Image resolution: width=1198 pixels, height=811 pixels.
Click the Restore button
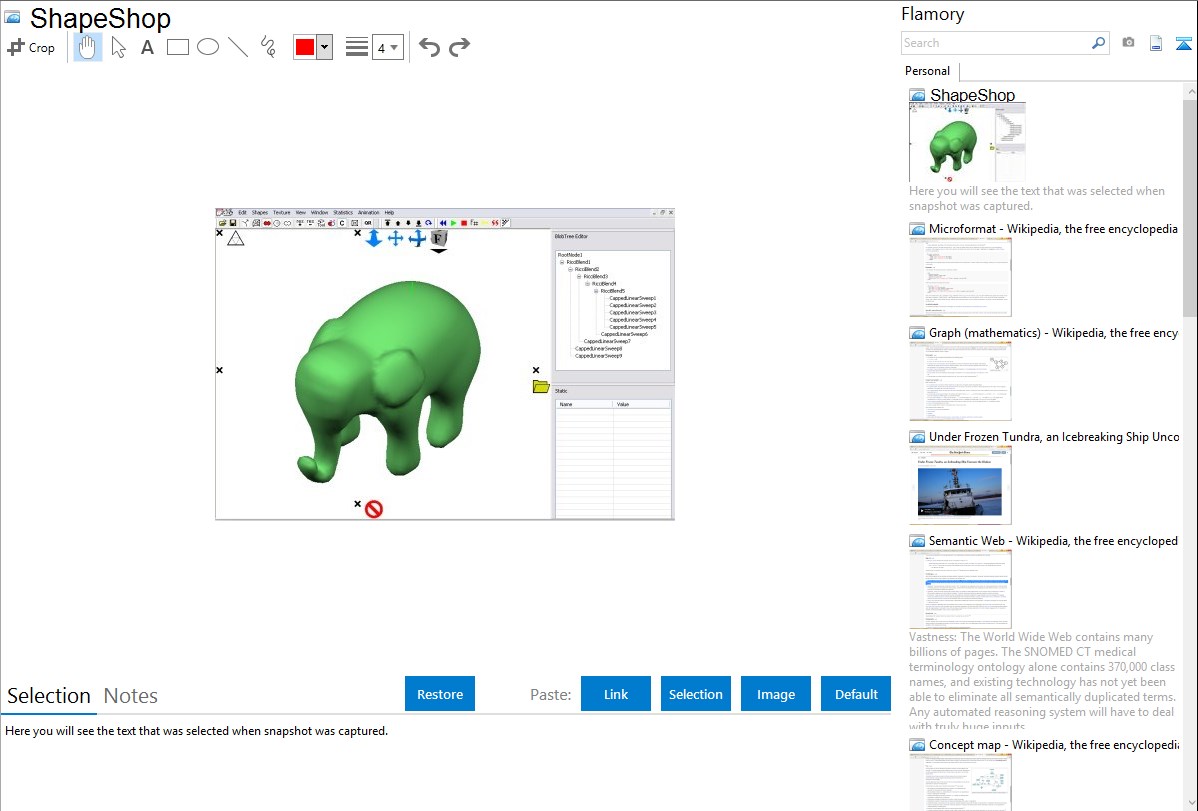[440, 694]
